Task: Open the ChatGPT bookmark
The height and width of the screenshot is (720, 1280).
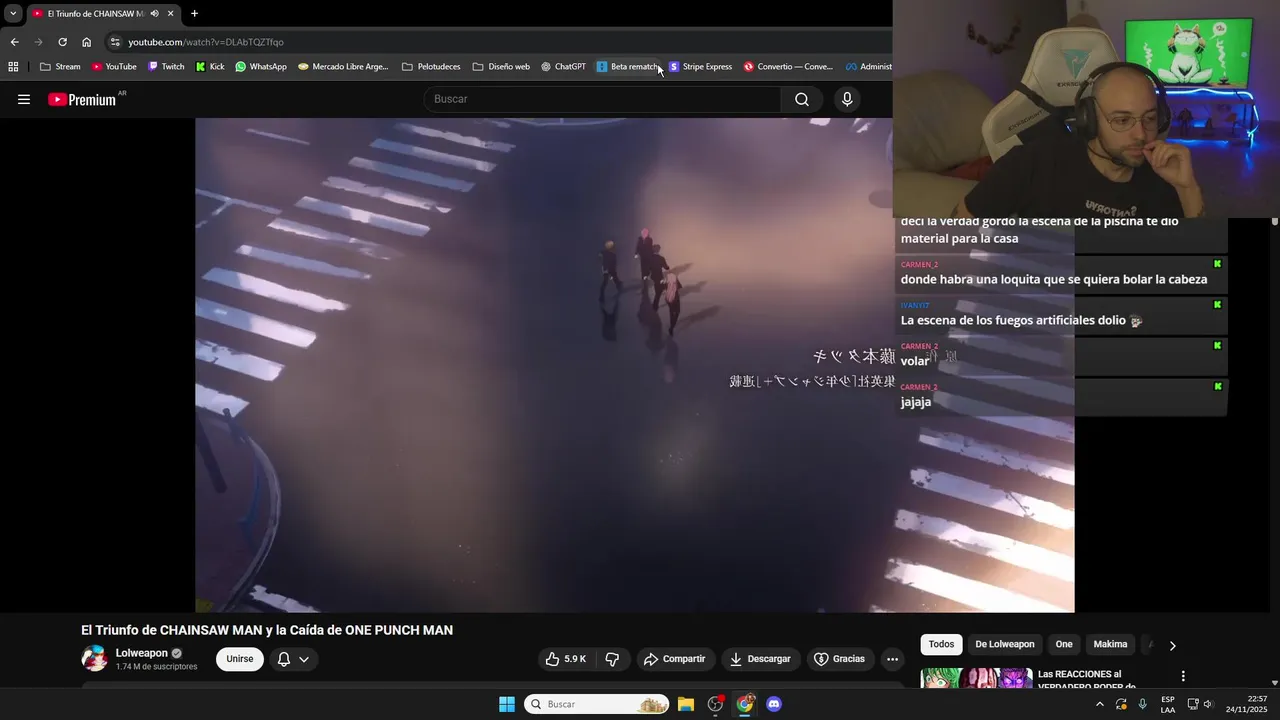Action: point(563,67)
